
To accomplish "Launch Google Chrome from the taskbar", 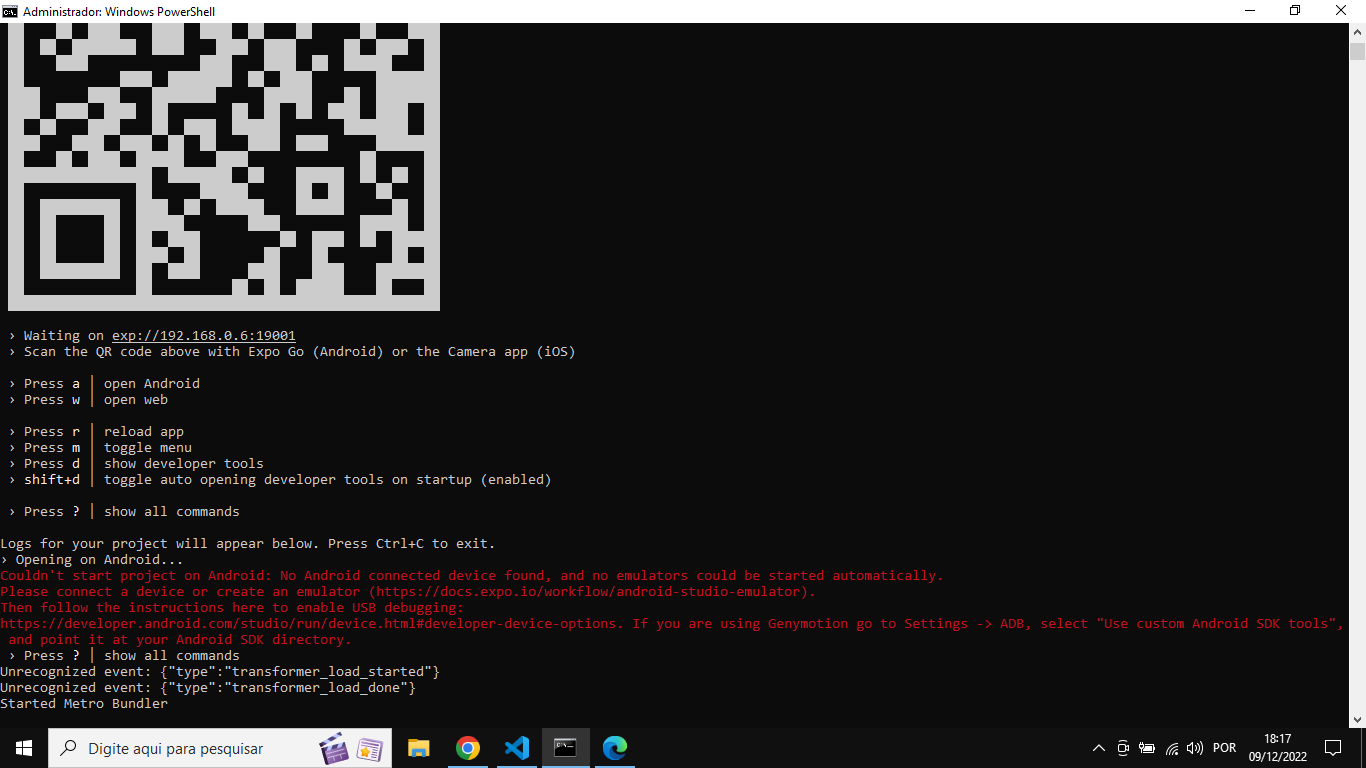I will tap(467, 748).
